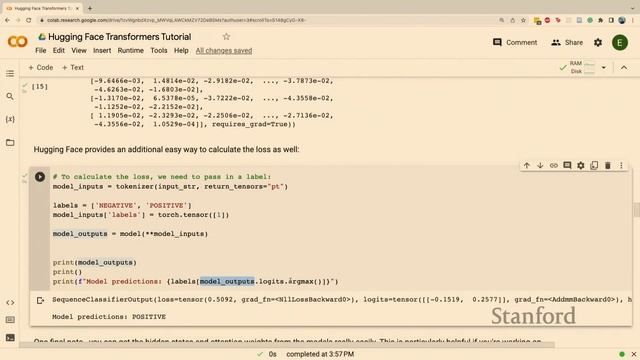This screenshot has height=360, width=640.
Task: Open the cell editor settings gear
Action: coord(580,165)
